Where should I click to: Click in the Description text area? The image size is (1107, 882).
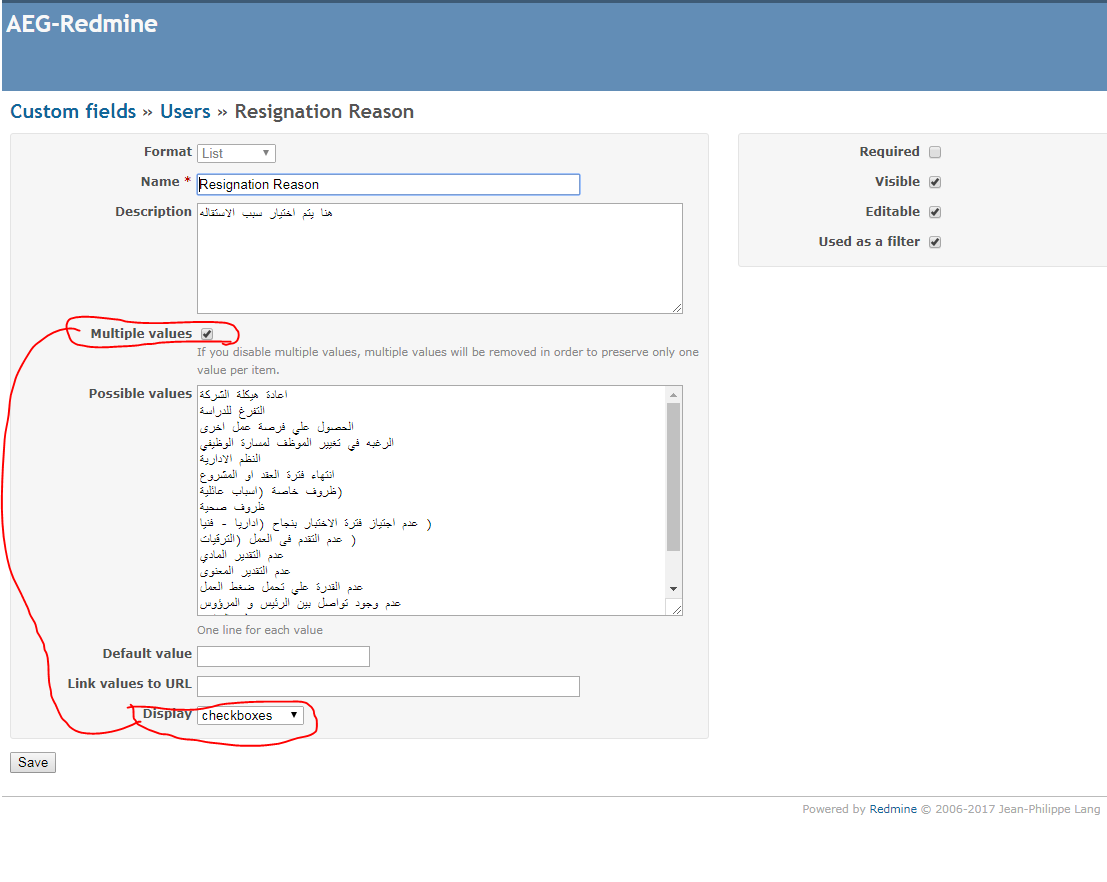[439, 260]
